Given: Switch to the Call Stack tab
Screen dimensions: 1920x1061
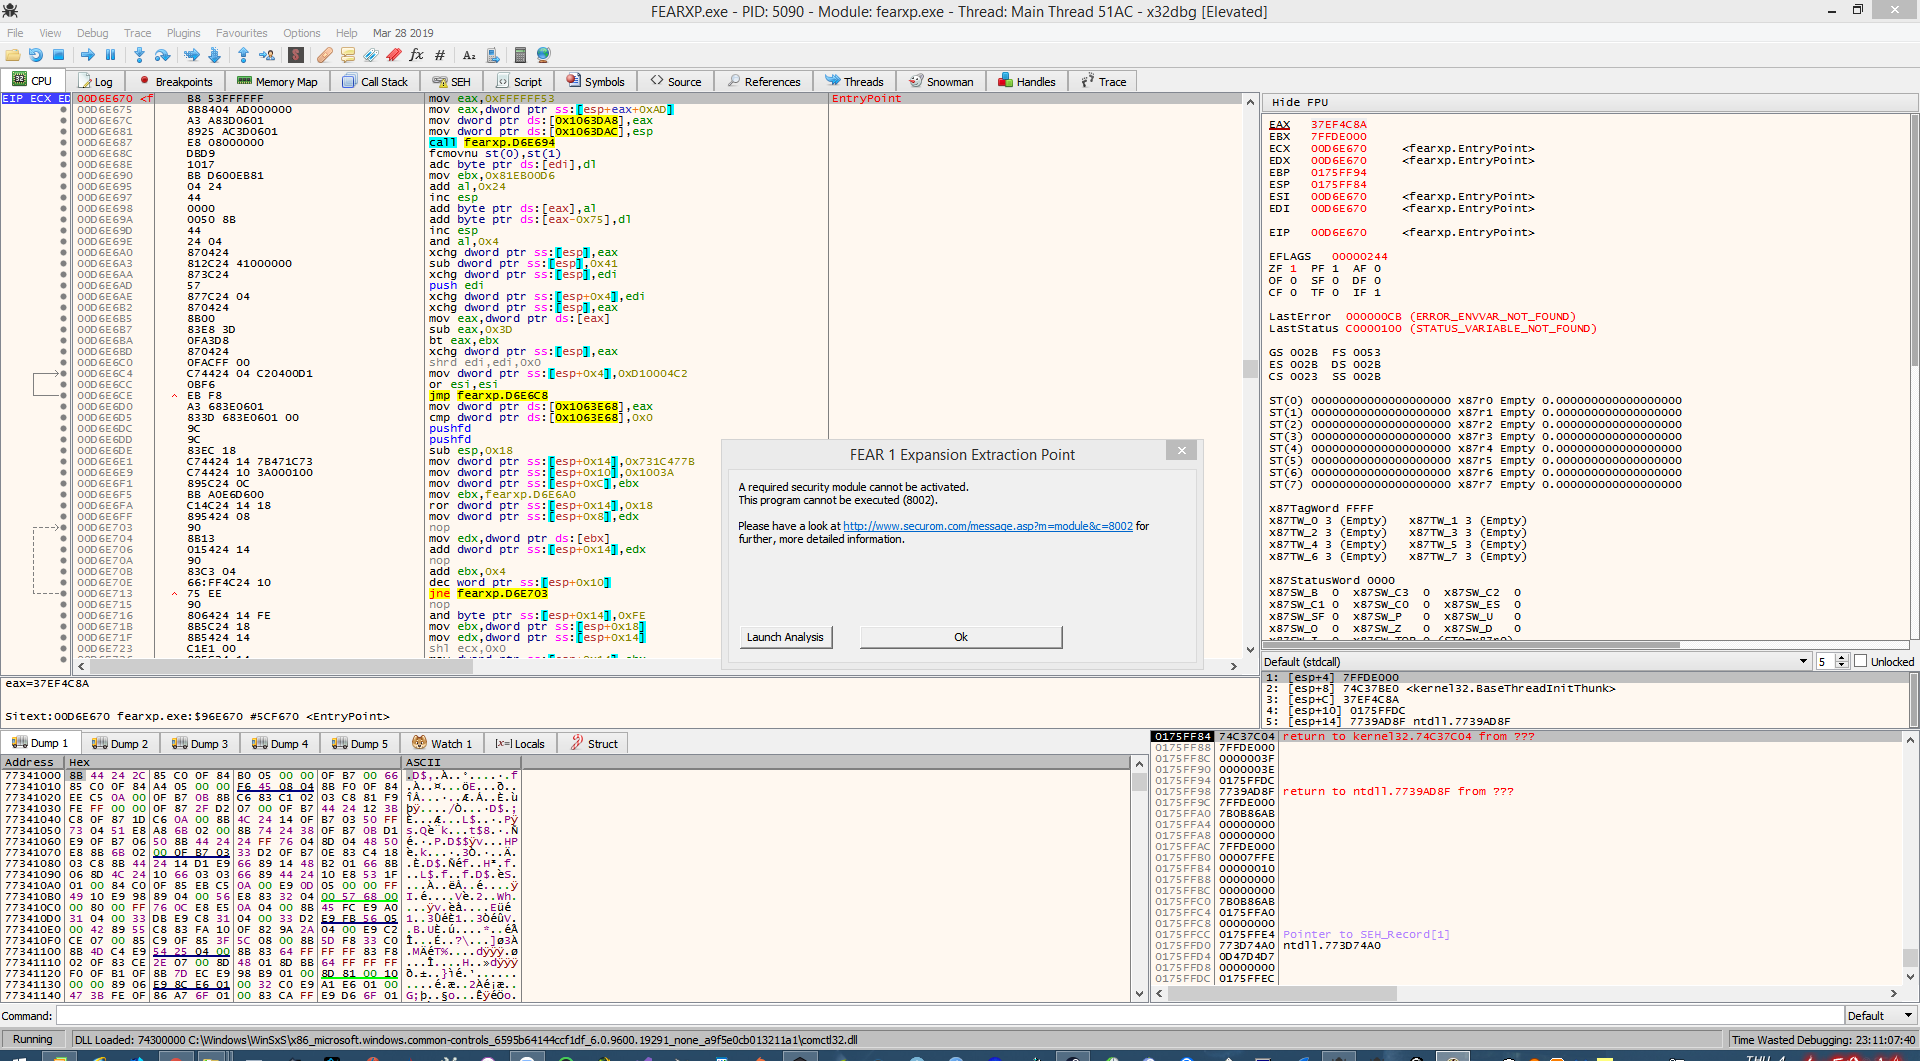Looking at the screenshot, I should click(x=375, y=82).
